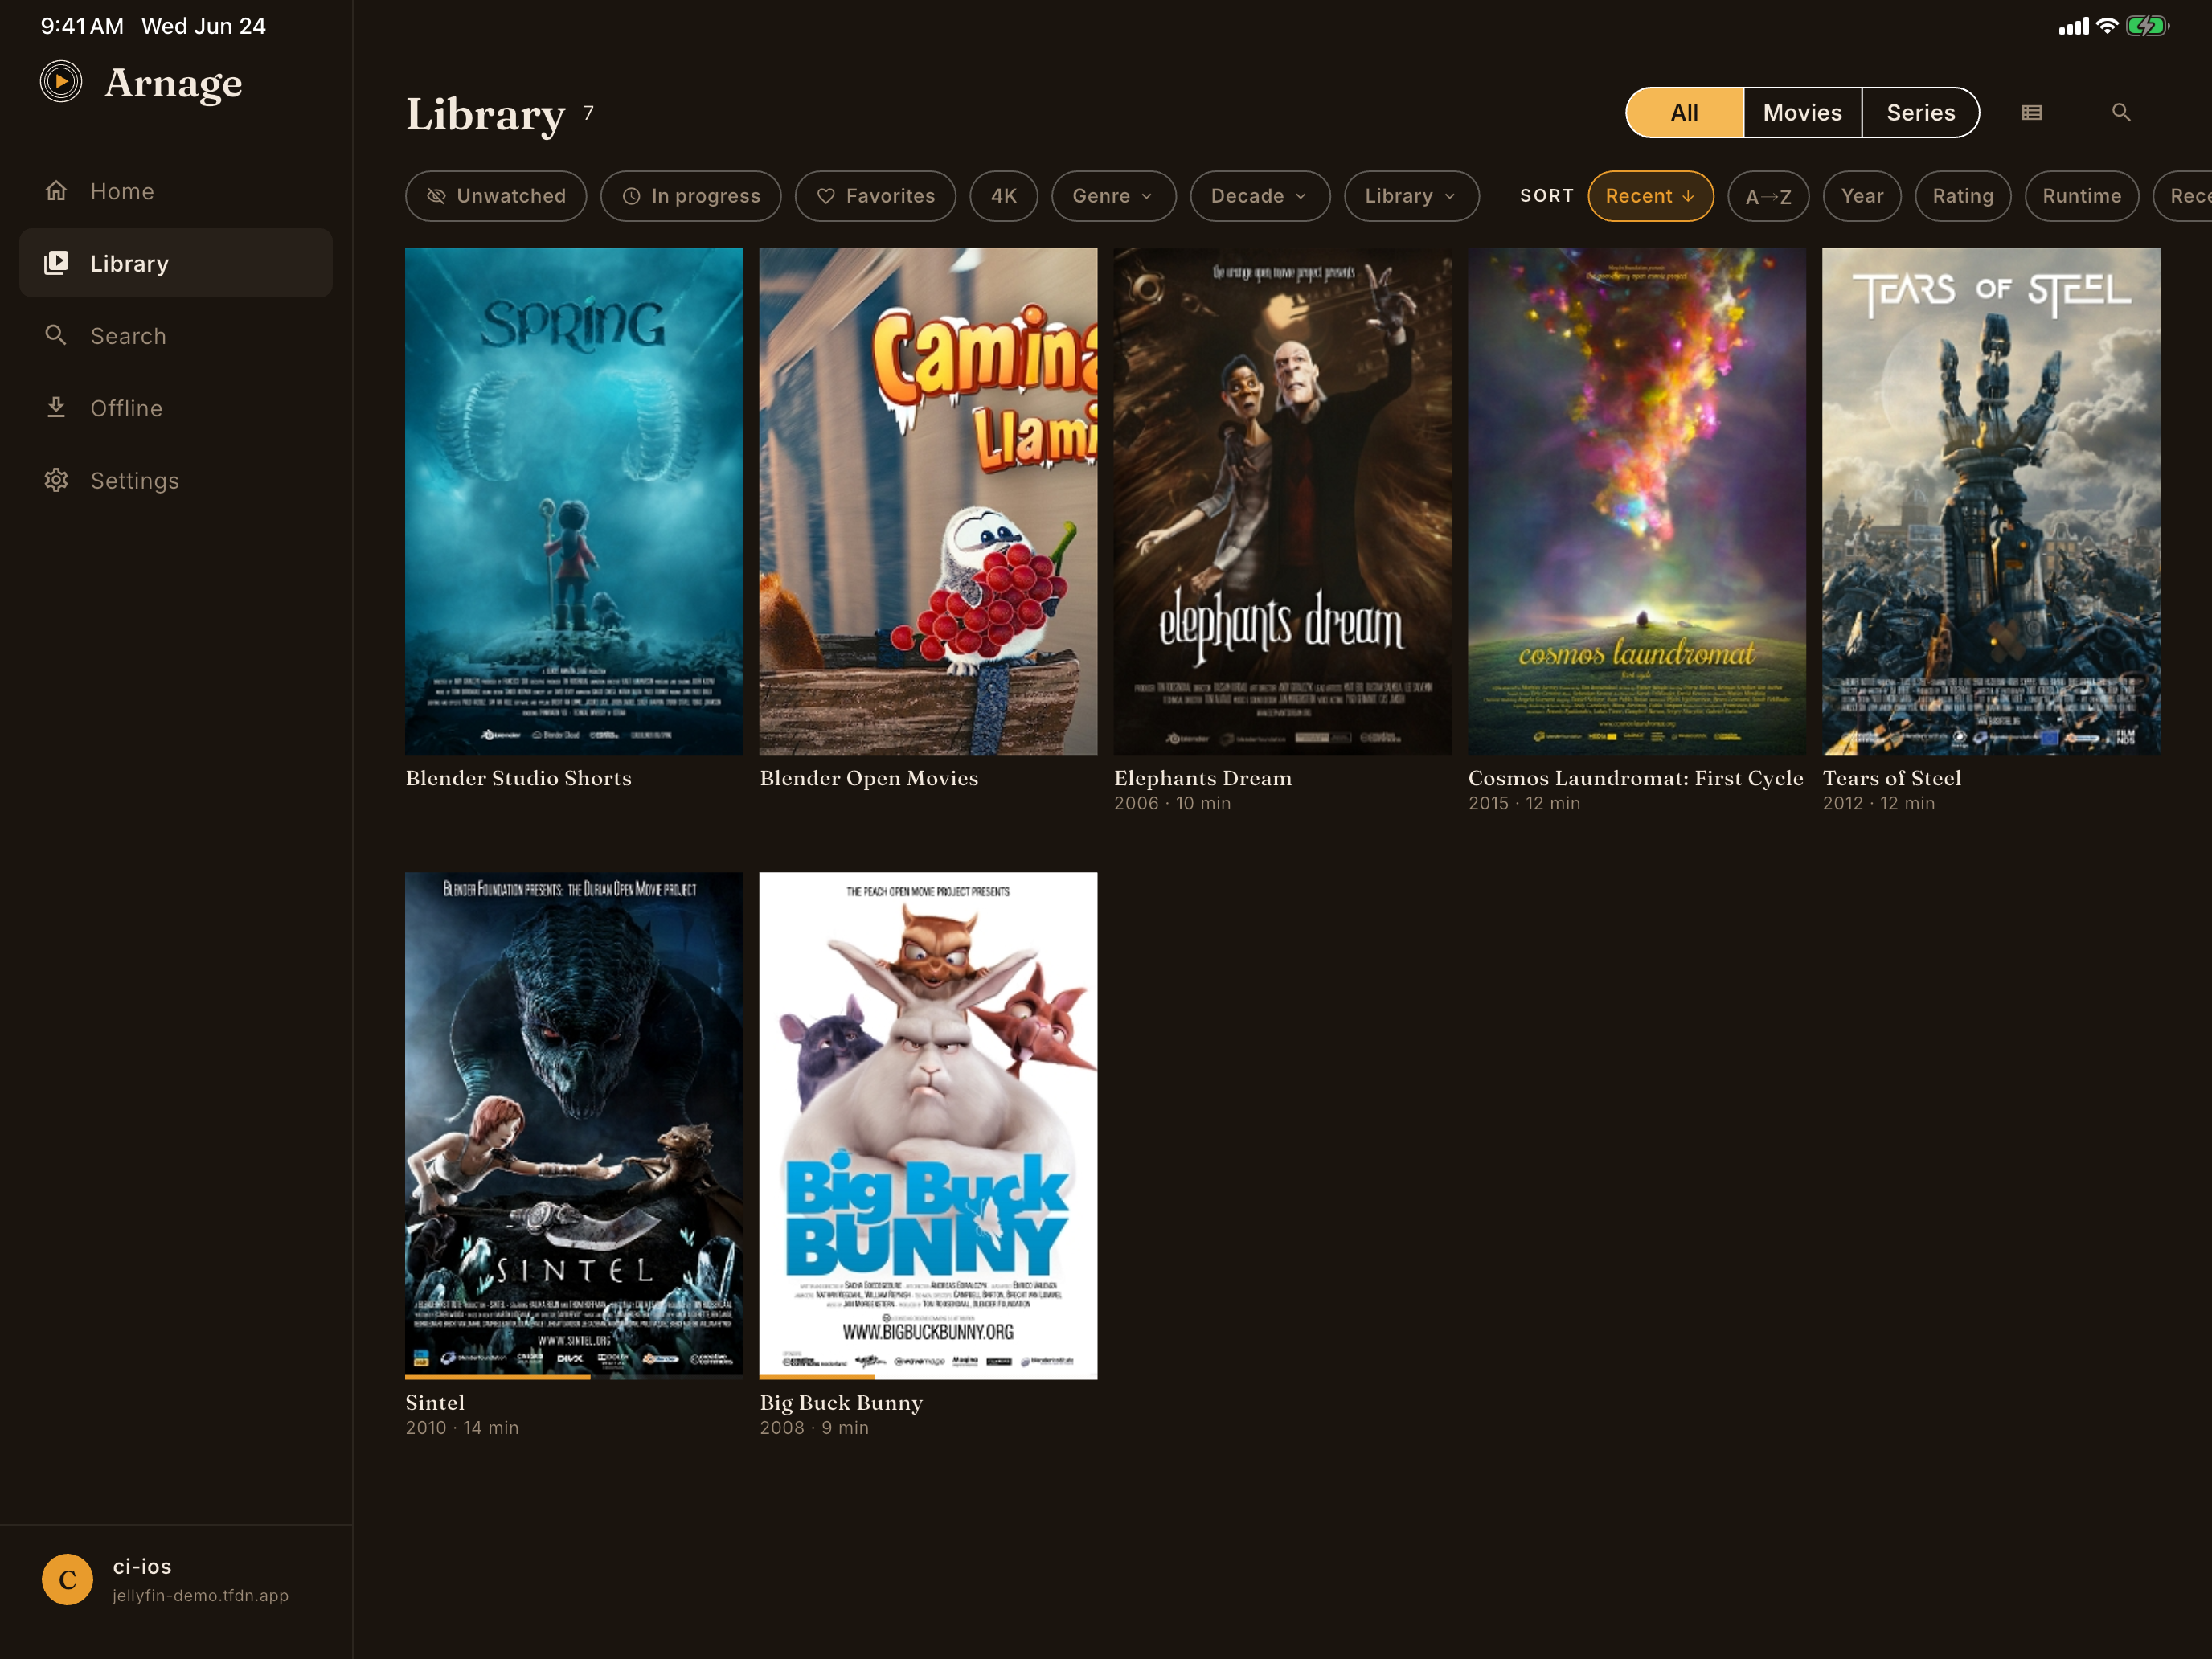Click the Library page heading
Image resolution: width=2212 pixels, height=1659 pixels.
[486, 113]
